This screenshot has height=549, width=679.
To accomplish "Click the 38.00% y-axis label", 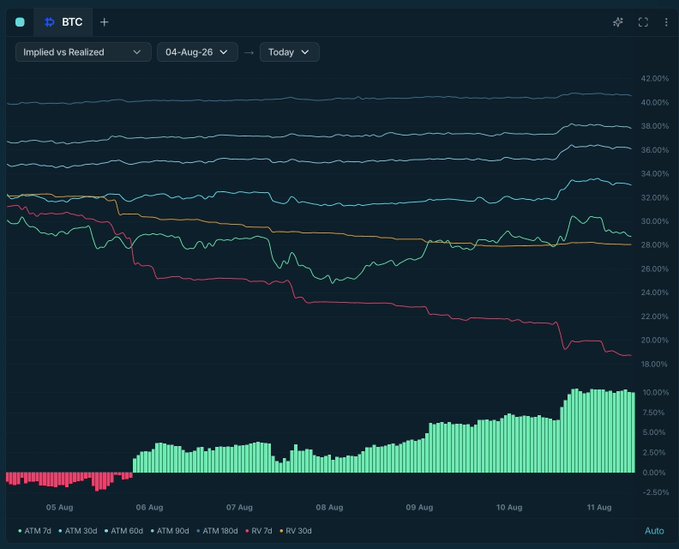I will click(x=655, y=126).
